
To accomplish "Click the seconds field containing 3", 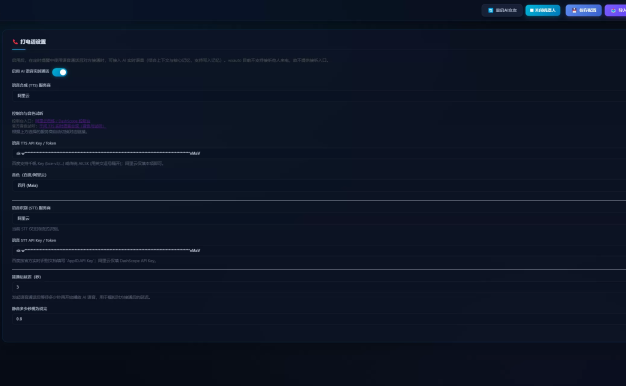I will pos(319,287).
